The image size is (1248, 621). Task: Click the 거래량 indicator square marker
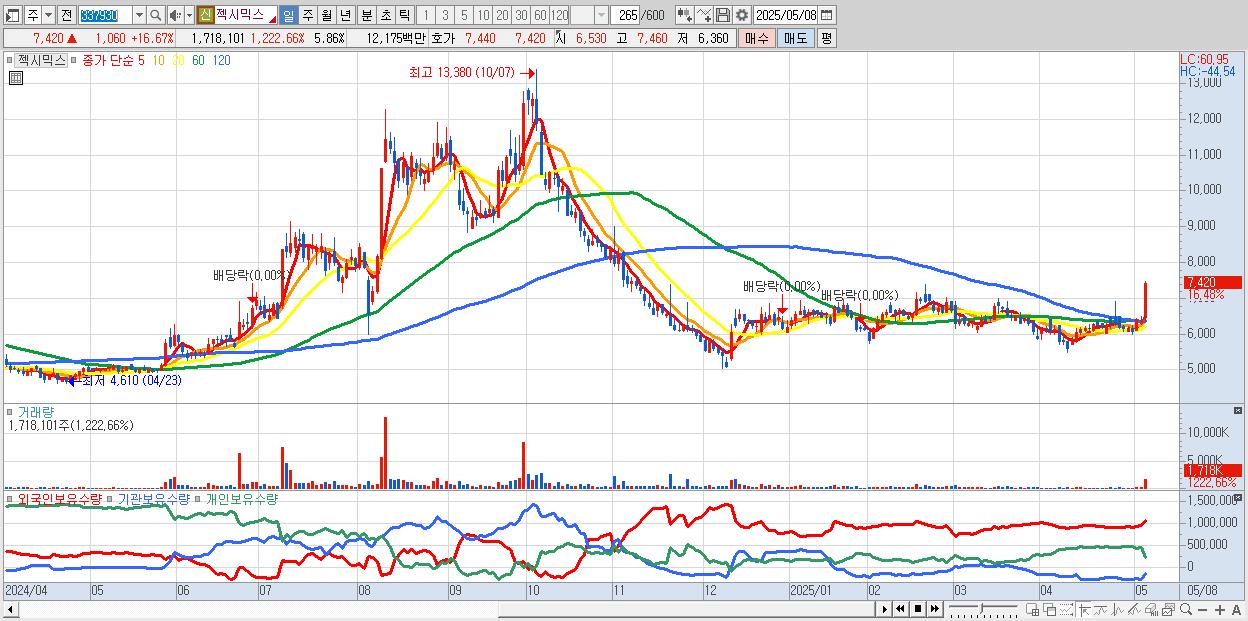pos(11,411)
